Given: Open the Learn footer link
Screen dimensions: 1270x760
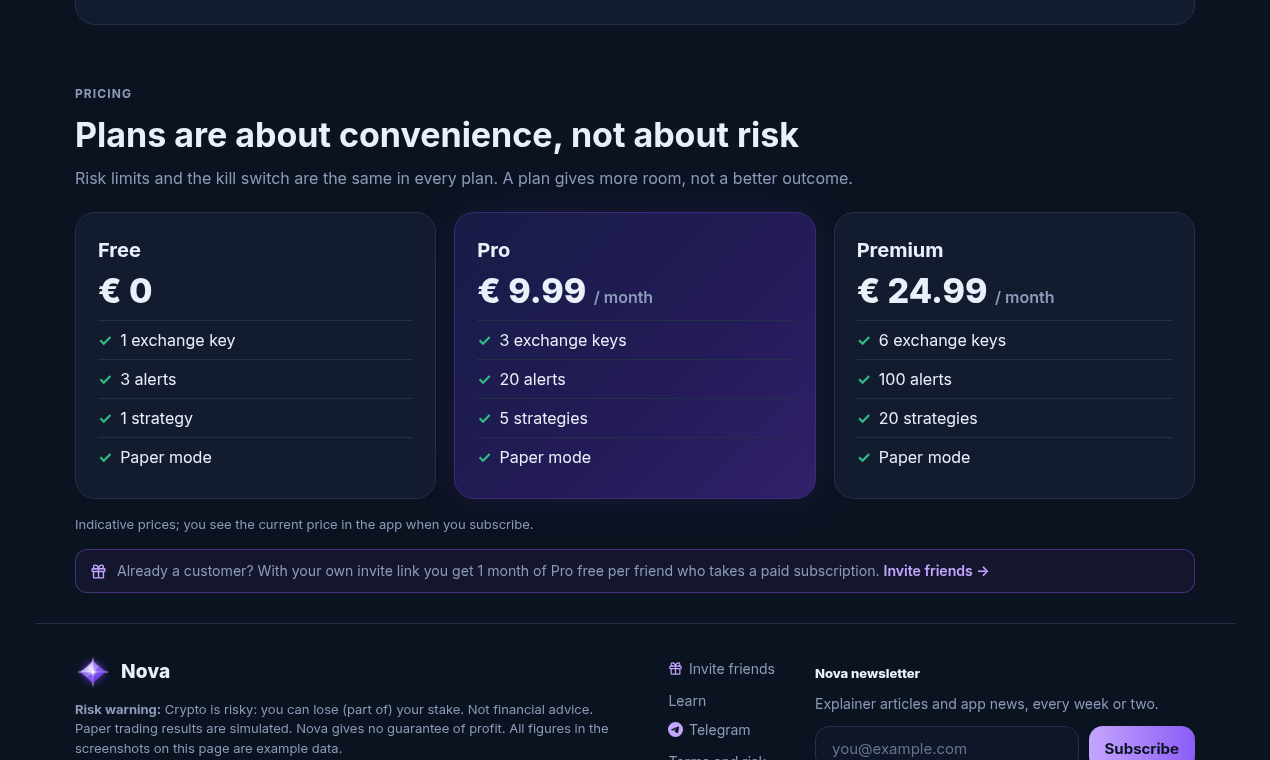Looking at the screenshot, I should (x=687, y=701).
